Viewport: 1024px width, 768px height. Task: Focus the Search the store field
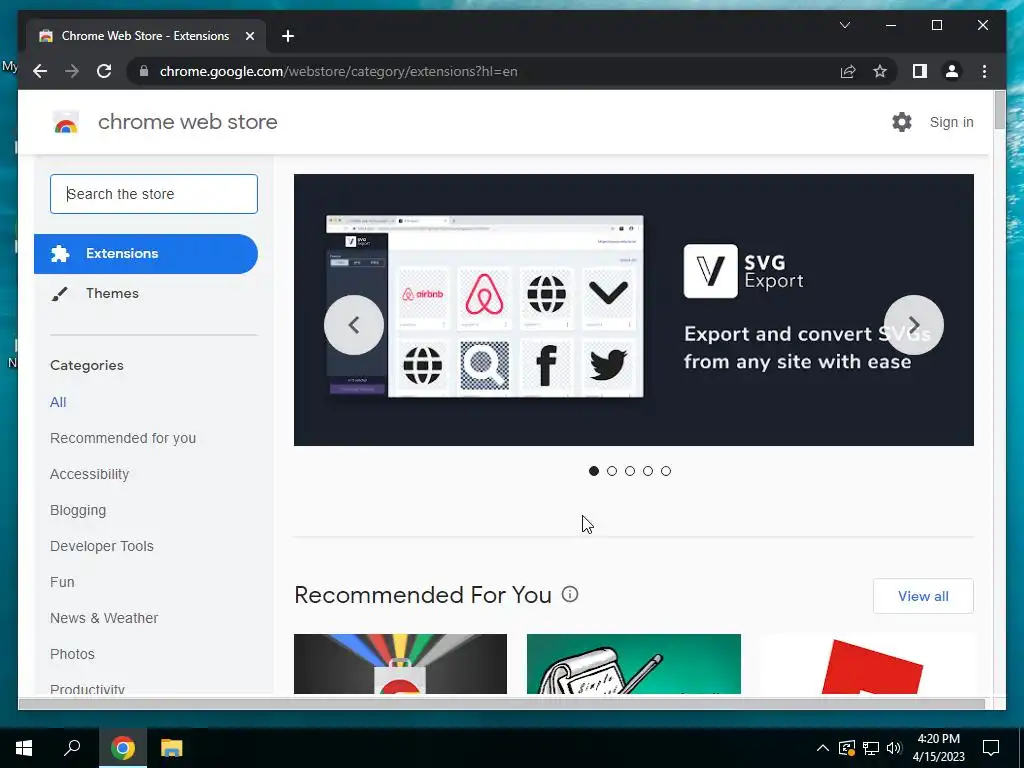point(153,194)
